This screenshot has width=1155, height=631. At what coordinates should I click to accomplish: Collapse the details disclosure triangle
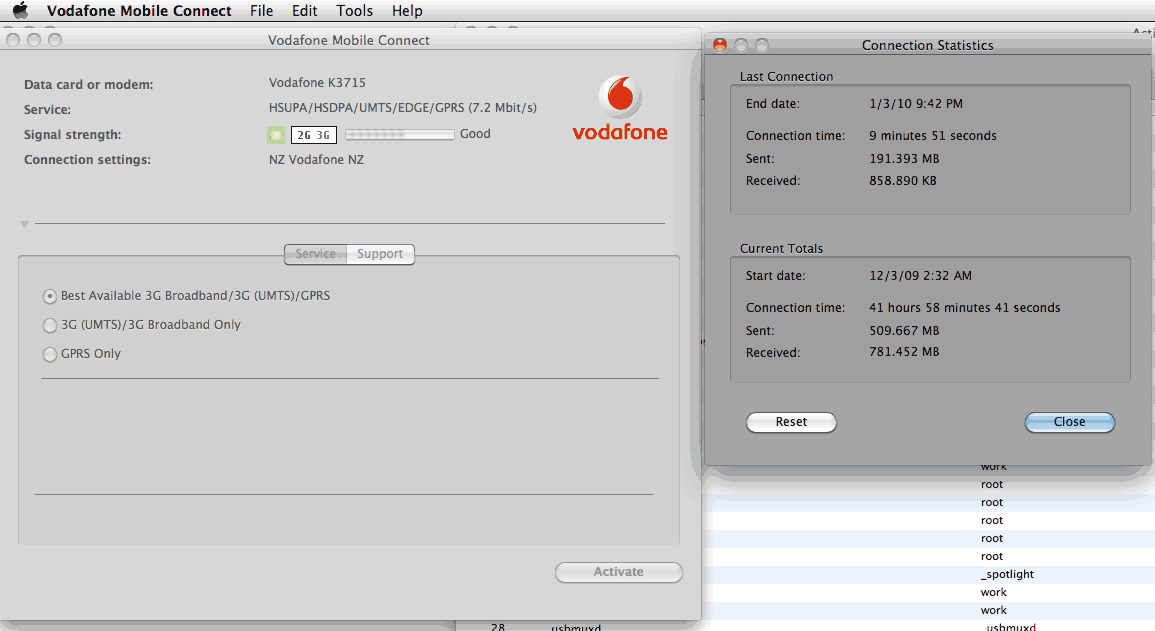click(24, 224)
